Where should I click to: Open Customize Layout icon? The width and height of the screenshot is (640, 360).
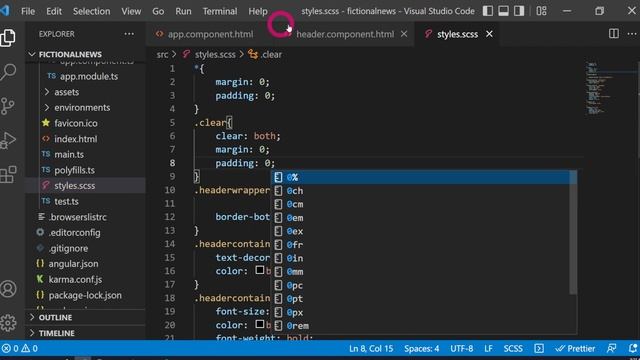coord(541,11)
